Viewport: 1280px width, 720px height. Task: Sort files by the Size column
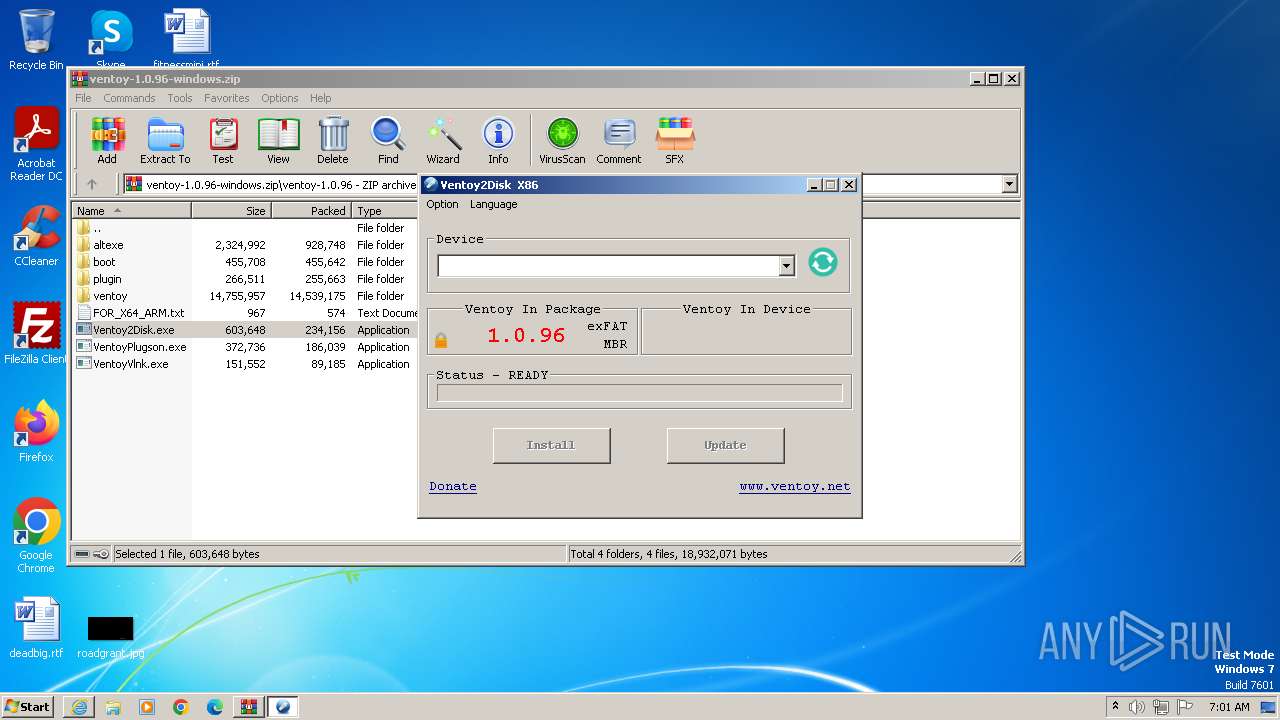(231, 211)
